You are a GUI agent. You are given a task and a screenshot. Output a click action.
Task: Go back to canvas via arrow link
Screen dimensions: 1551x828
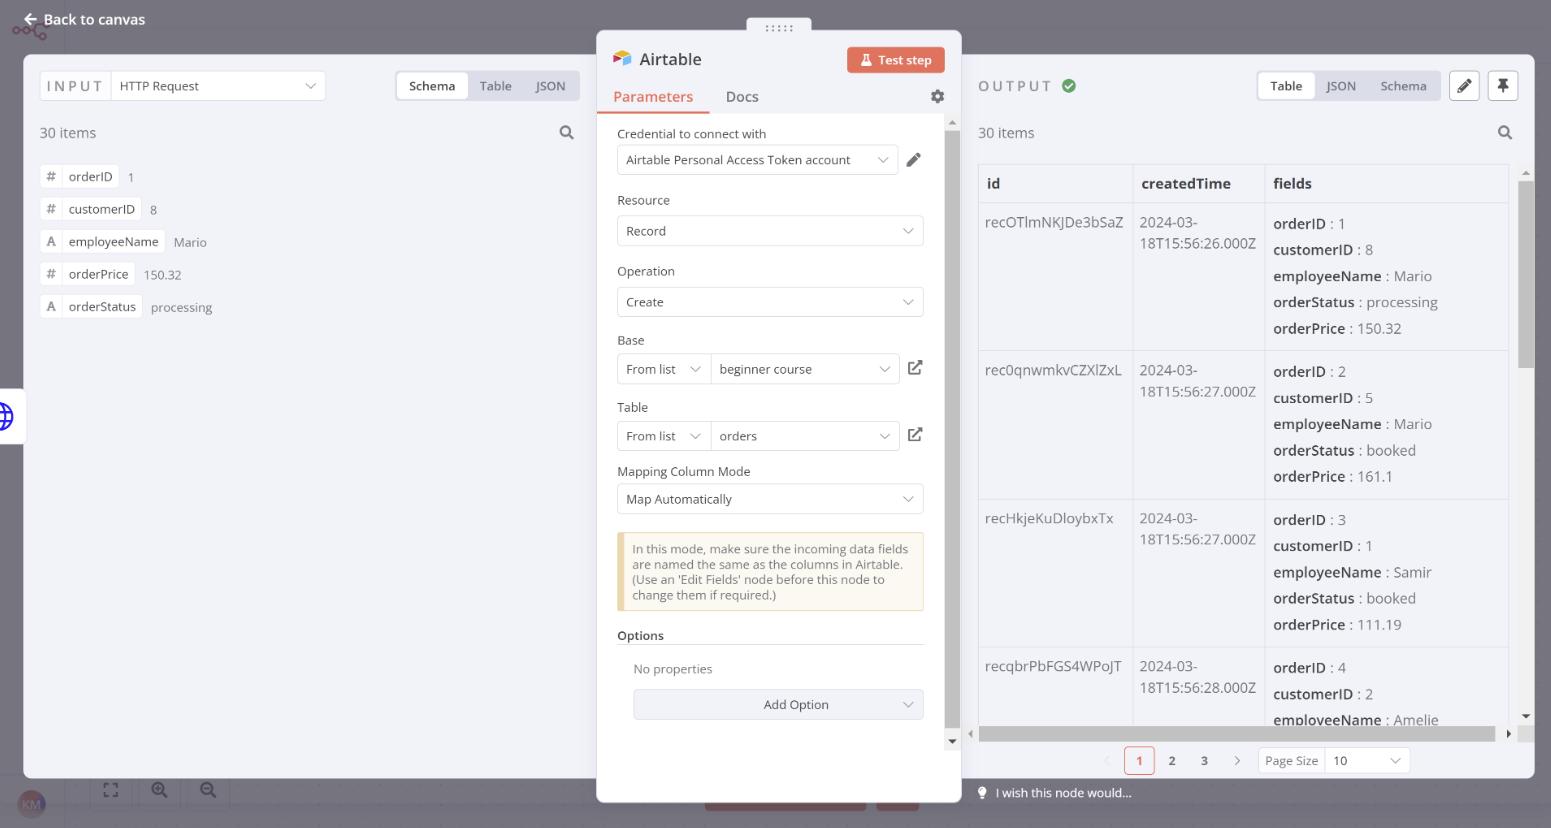click(x=84, y=19)
